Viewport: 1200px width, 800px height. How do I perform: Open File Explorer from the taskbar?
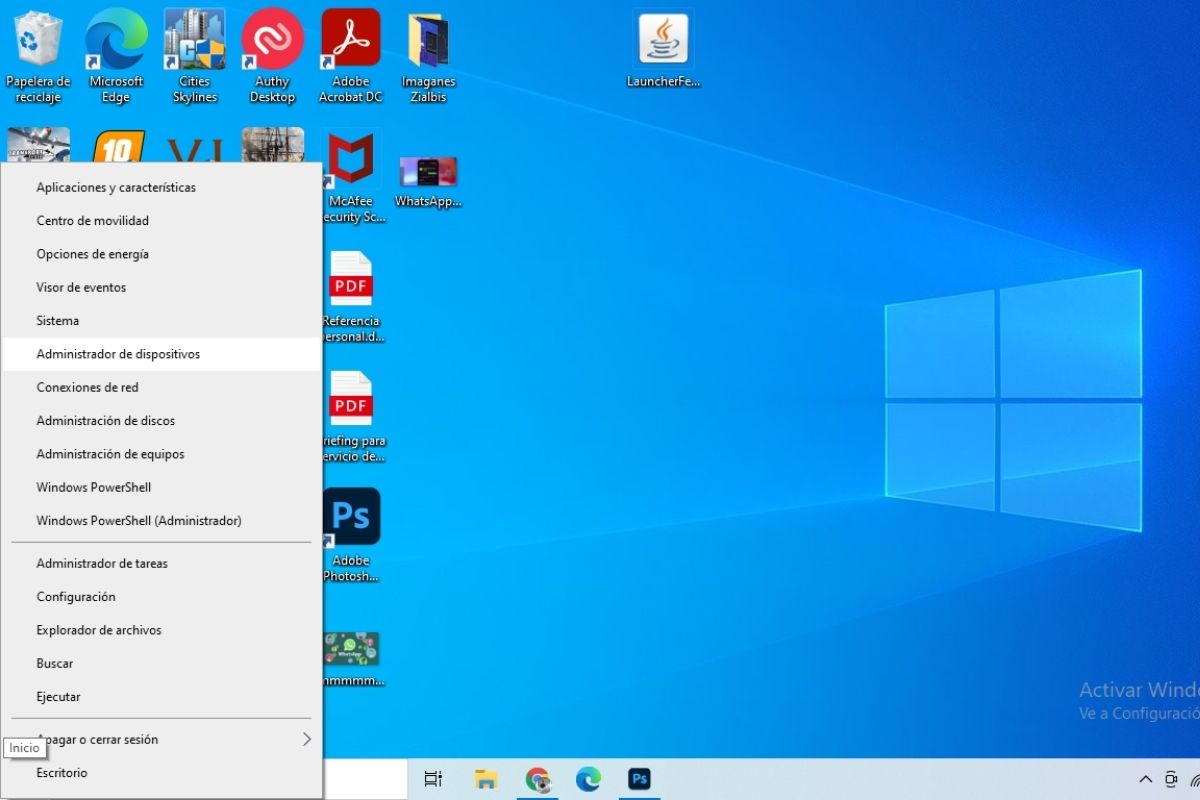pos(486,779)
